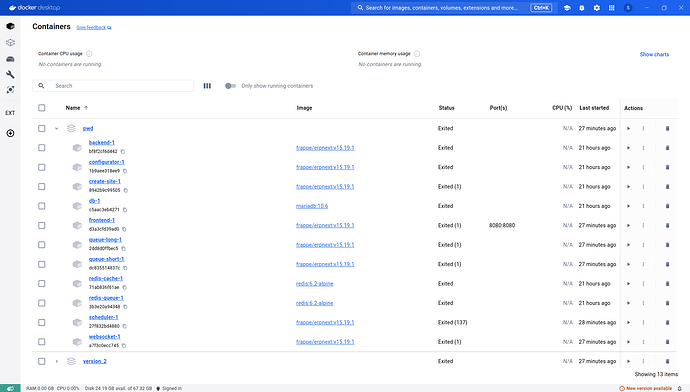The width and height of the screenshot is (690, 392).
Task: Copy the backend-1 container ID
Action: tap(123, 151)
